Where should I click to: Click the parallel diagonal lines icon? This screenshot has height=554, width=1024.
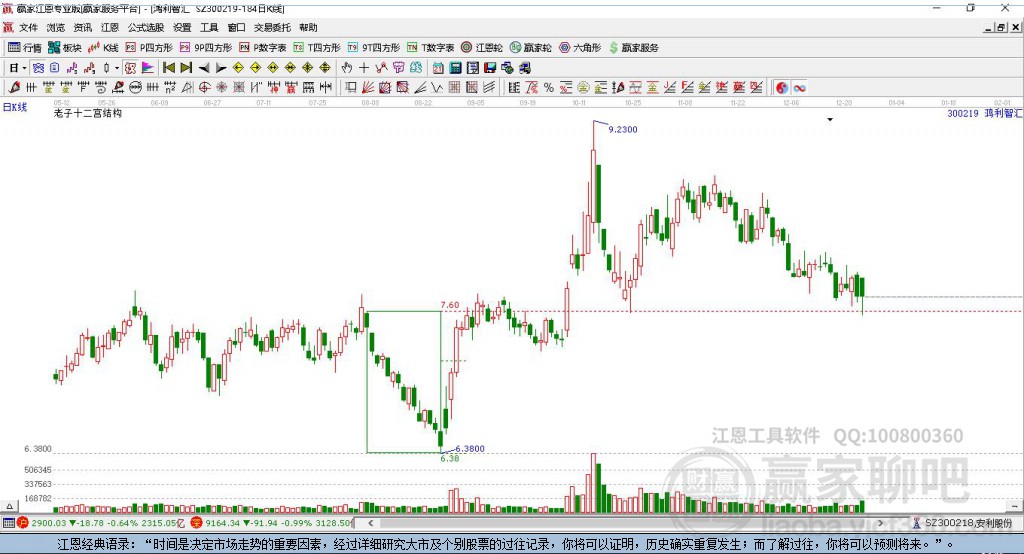pyautogui.click(x=488, y=88)
